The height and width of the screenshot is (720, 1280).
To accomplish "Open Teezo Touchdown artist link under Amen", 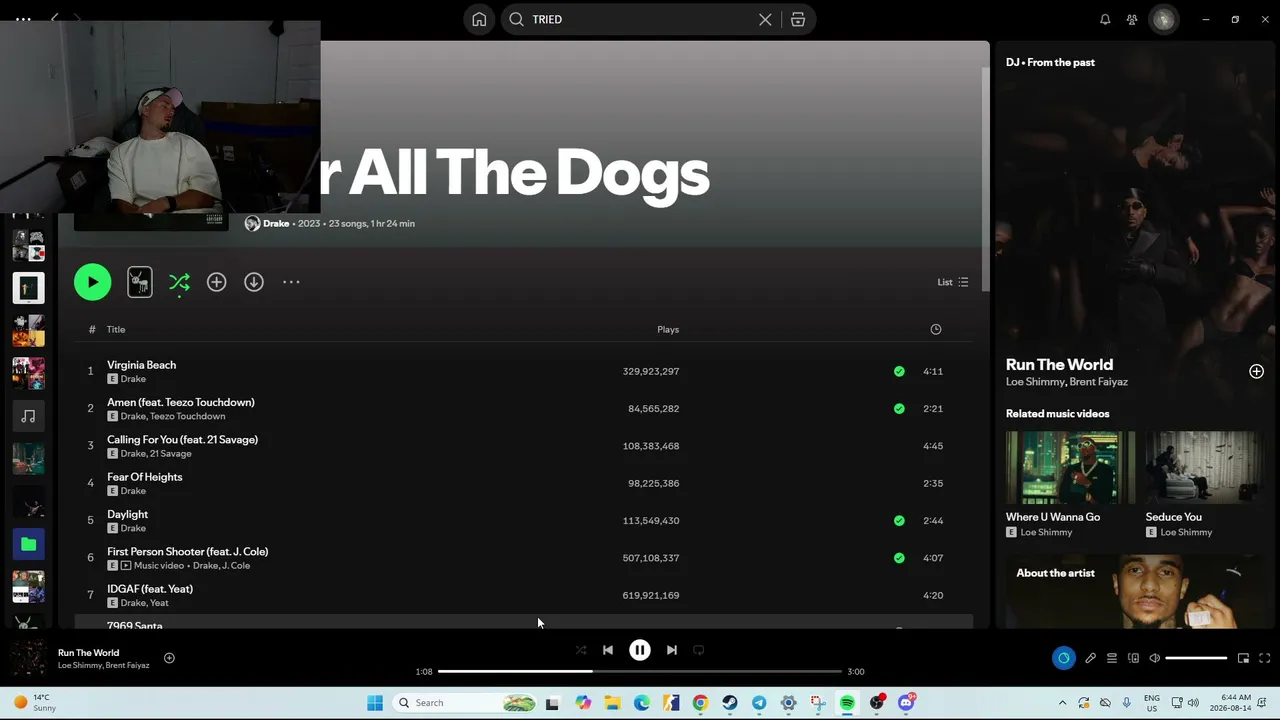I will 187,416.
